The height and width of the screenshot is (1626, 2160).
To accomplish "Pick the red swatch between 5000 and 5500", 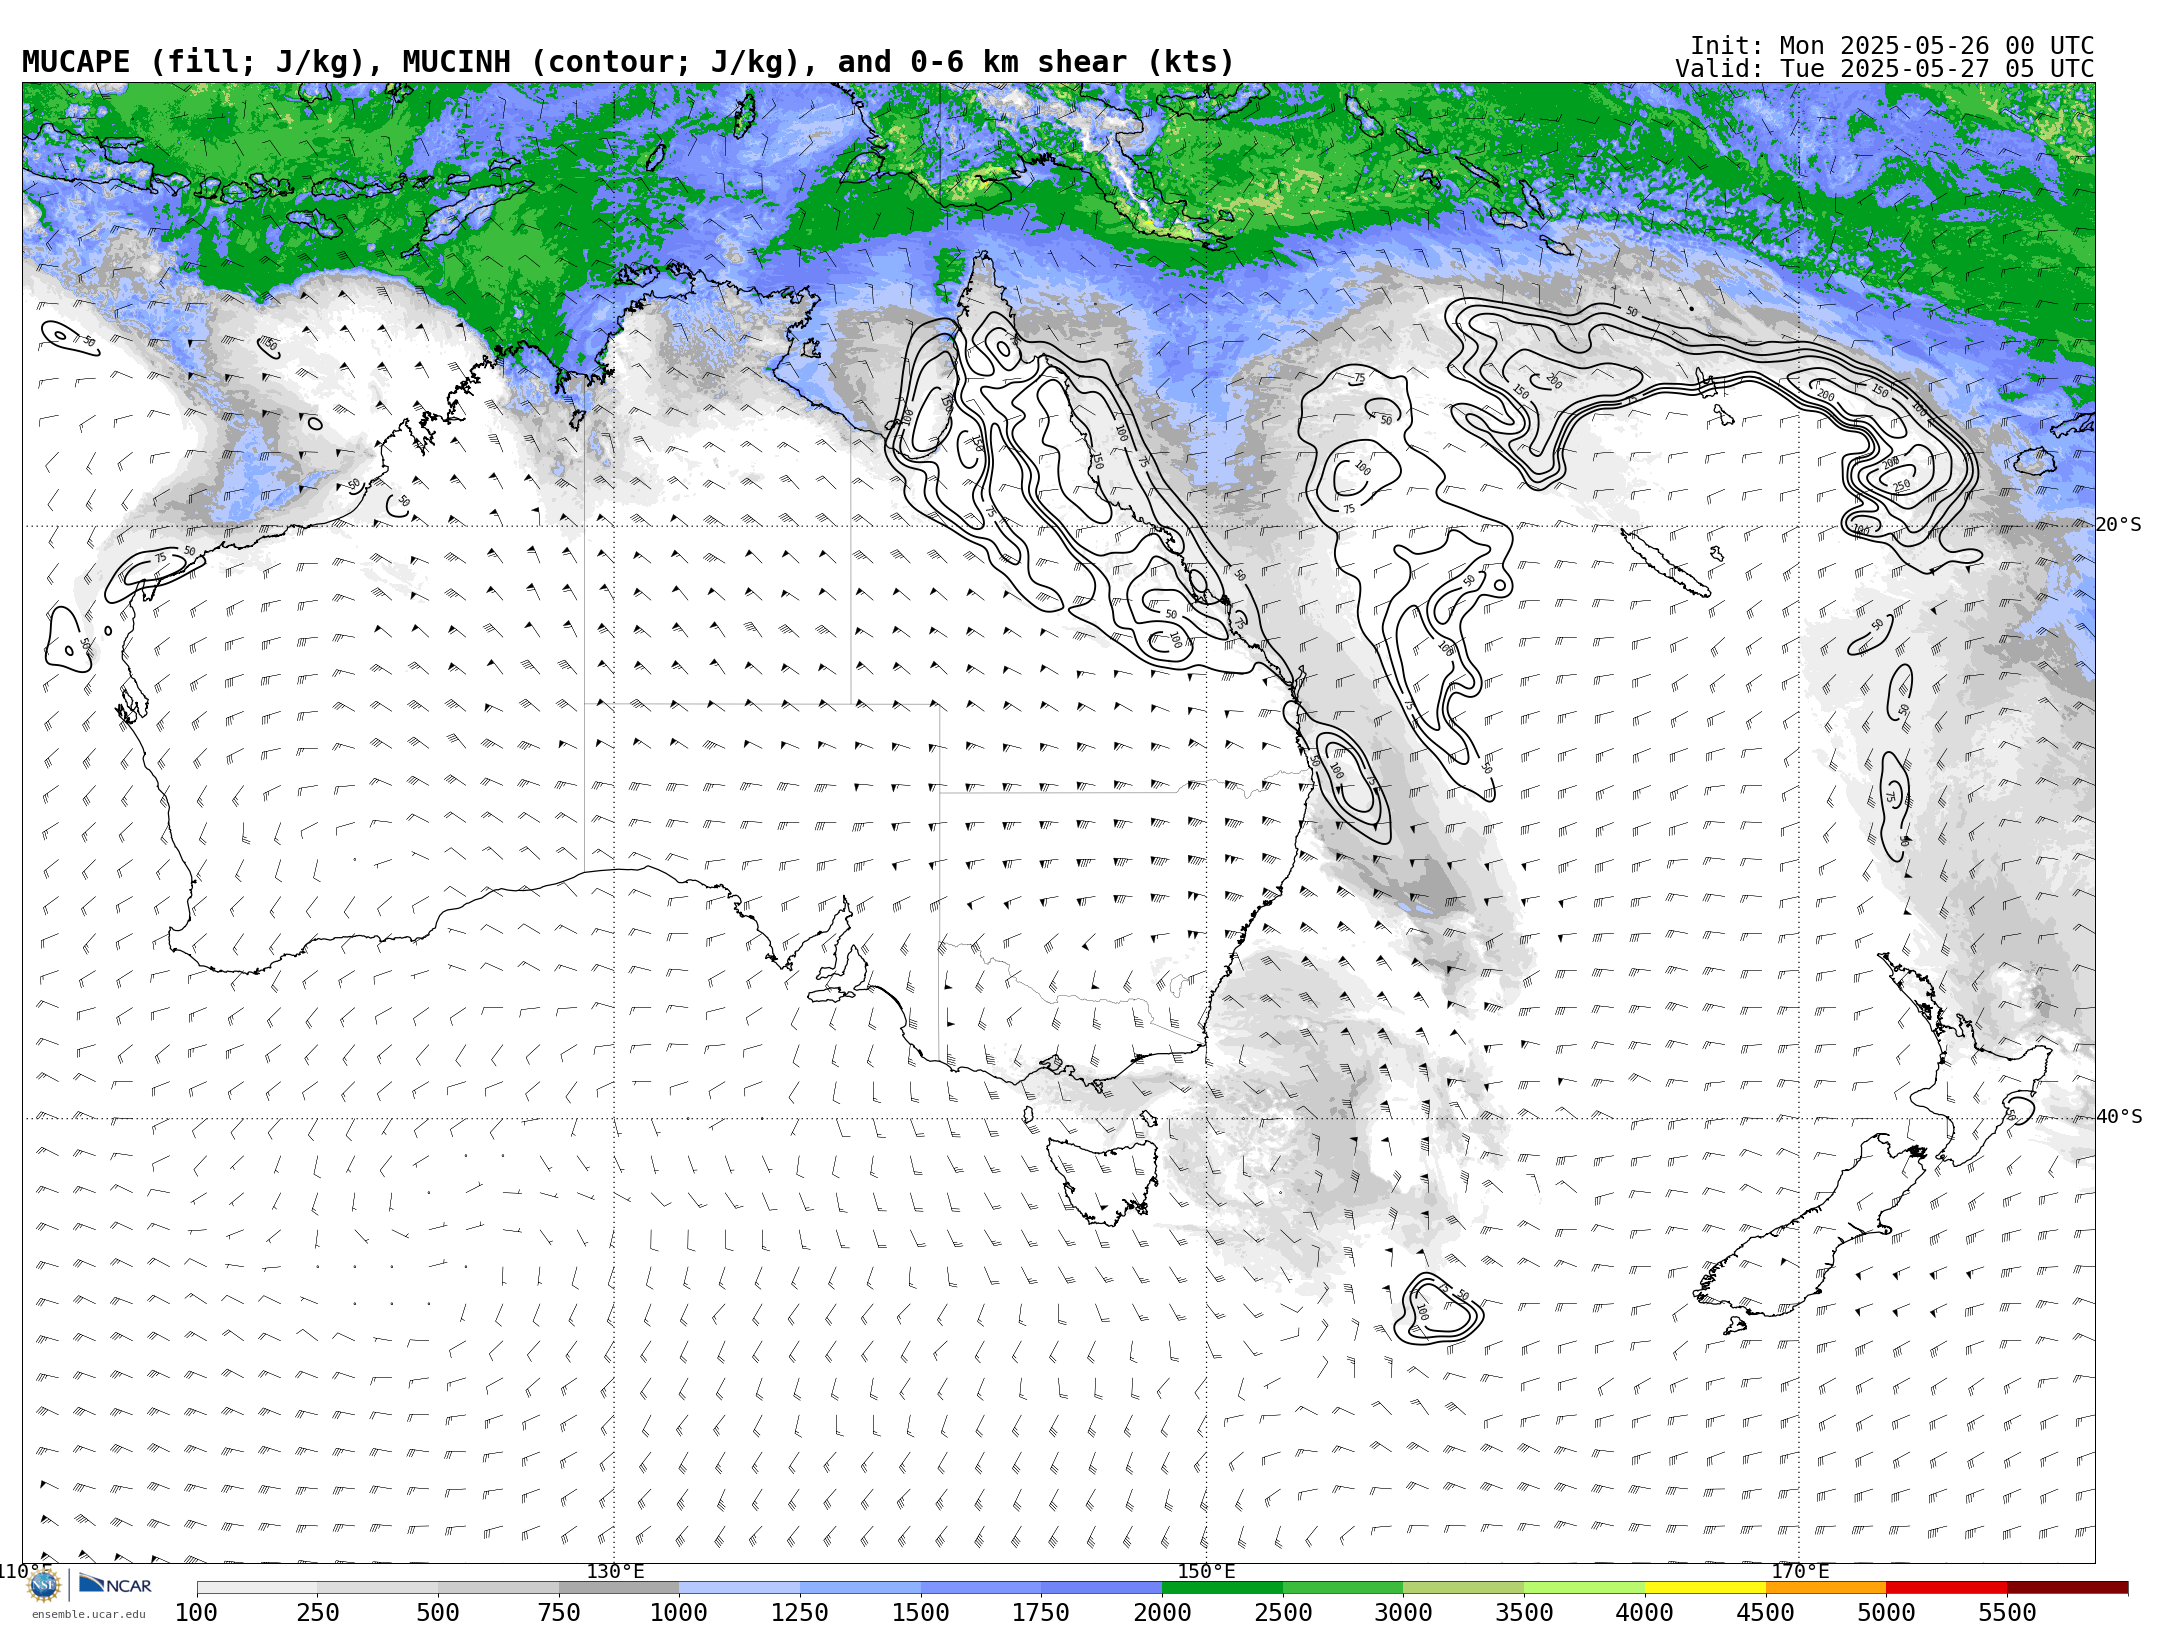I will pos(1946,1587).
